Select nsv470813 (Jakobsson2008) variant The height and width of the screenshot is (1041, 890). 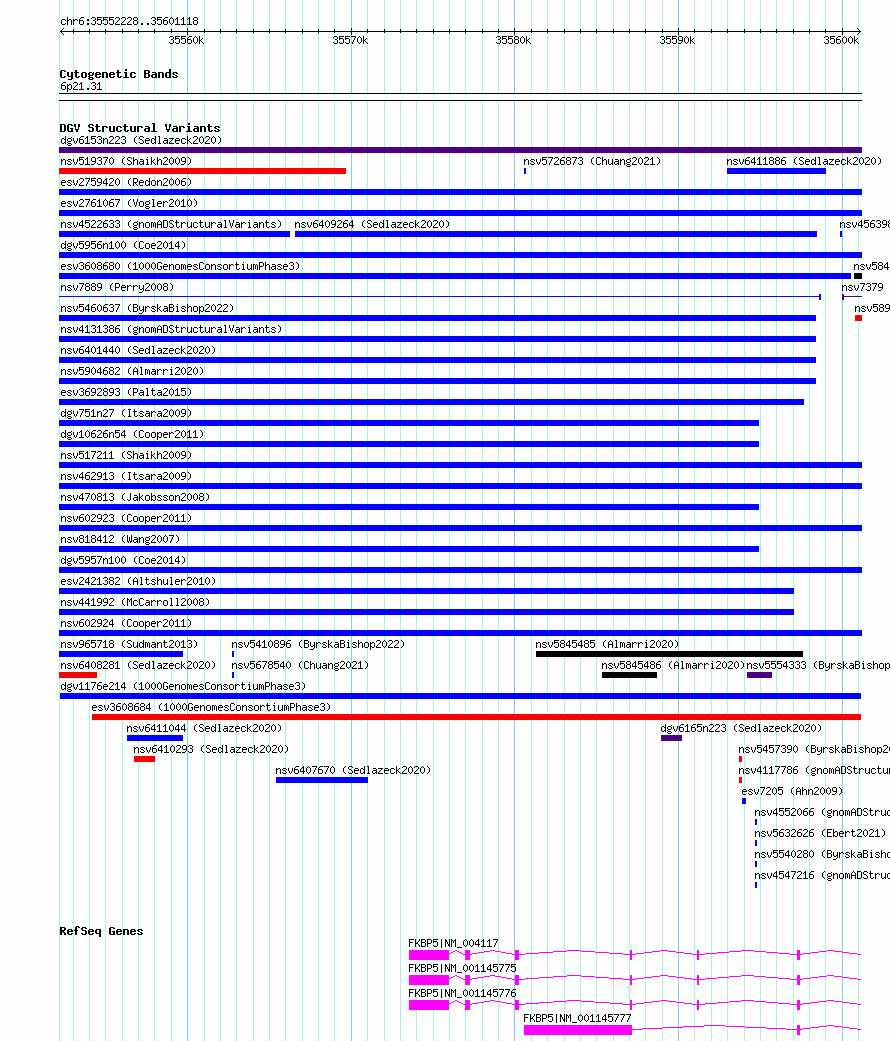[135, 497]
